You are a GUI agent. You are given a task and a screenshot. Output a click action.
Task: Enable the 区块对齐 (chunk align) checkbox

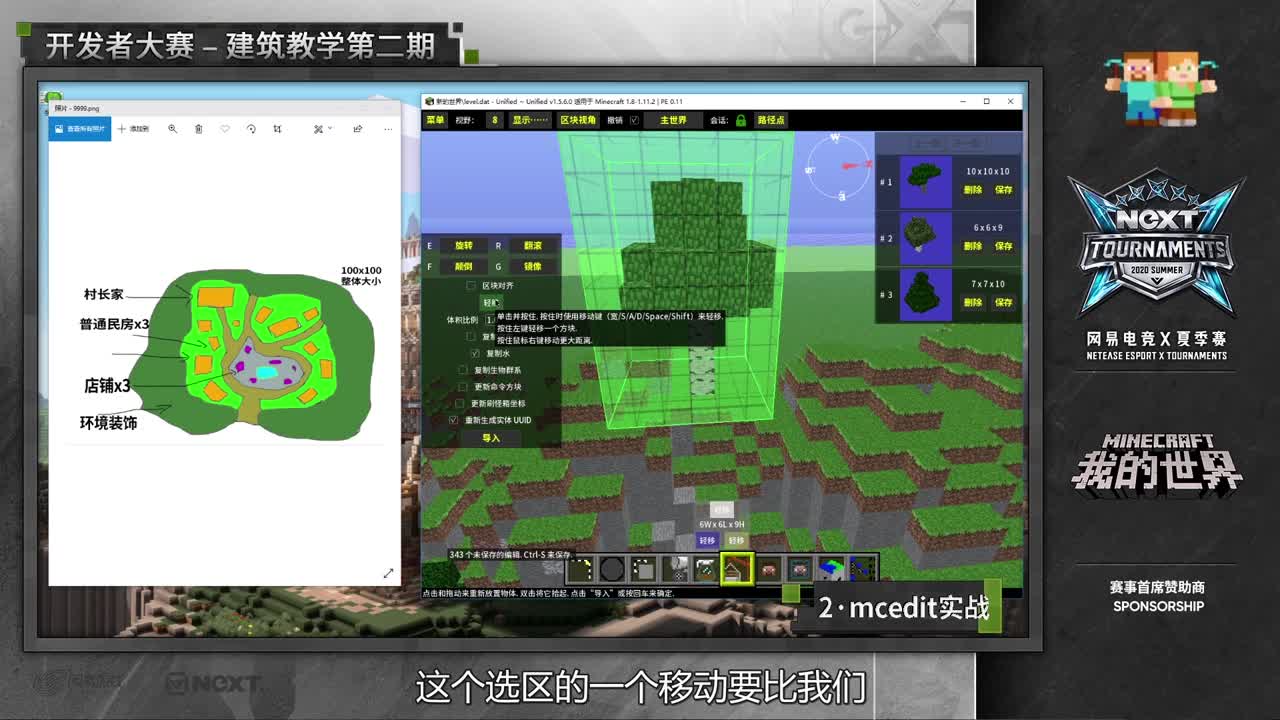coord(471,284)
